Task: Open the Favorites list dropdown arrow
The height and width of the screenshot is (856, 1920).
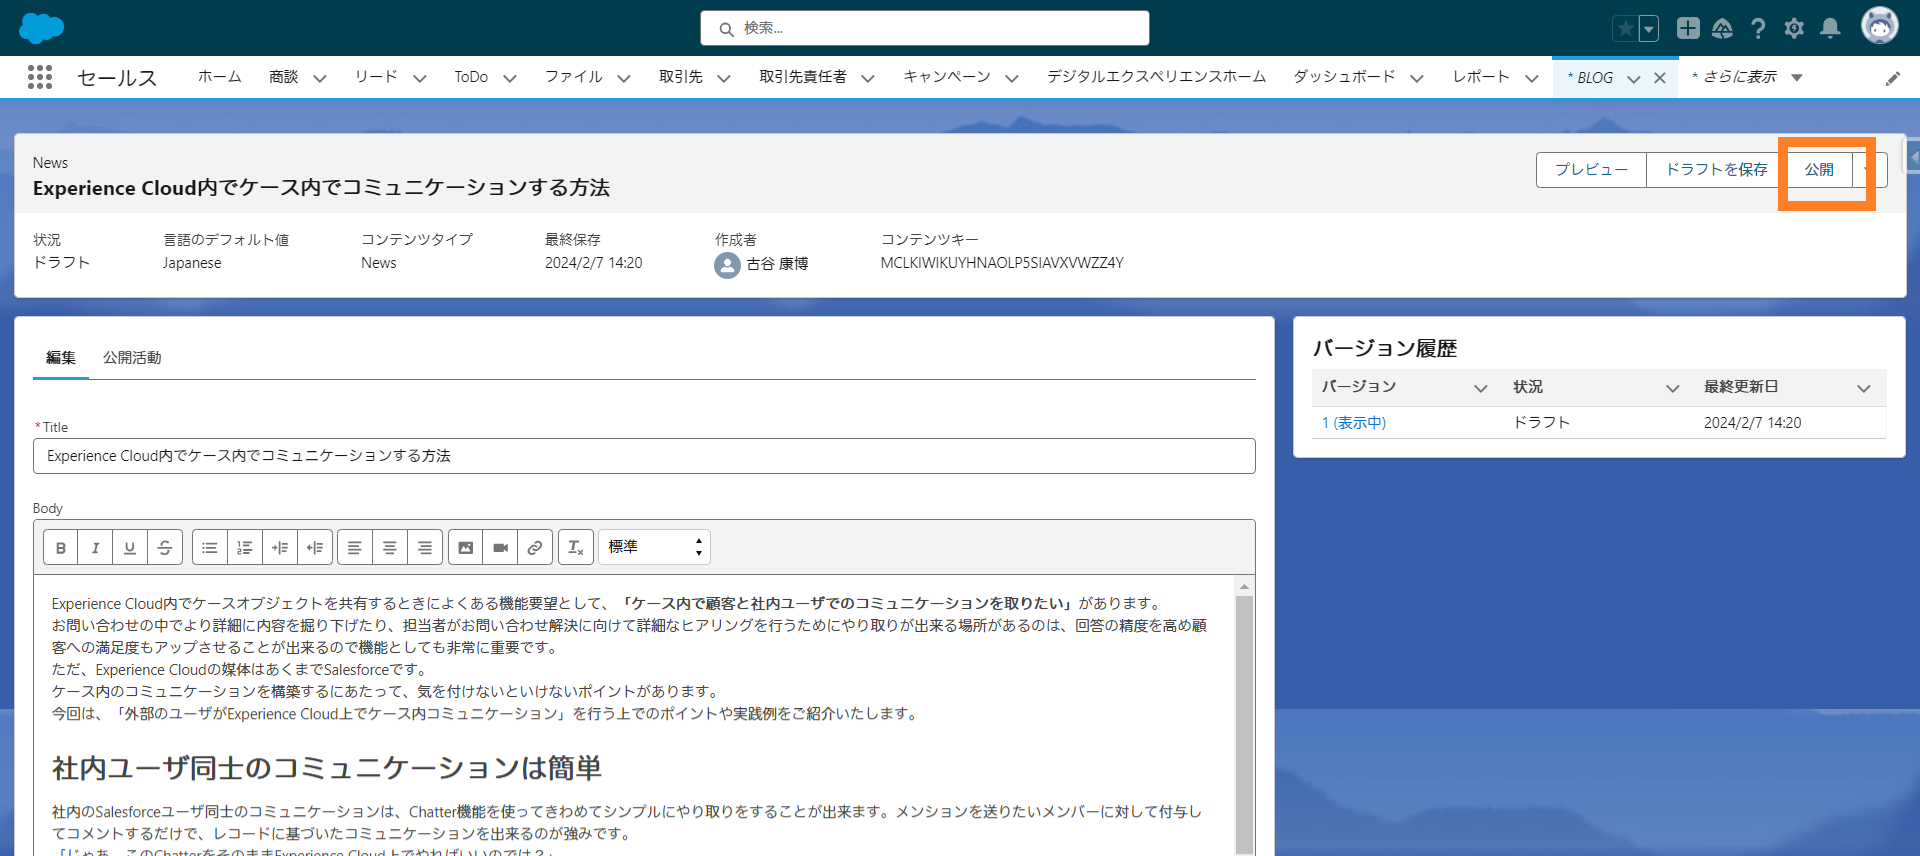Action: pos(1649,29)
